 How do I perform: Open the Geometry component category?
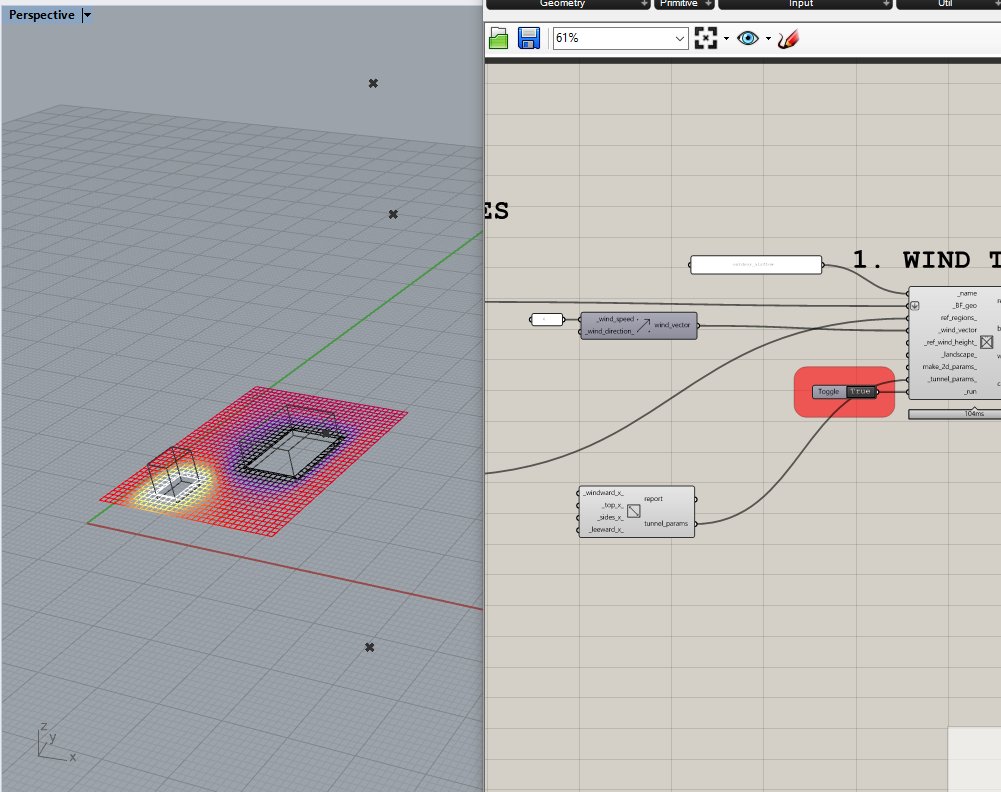[562, 4]
